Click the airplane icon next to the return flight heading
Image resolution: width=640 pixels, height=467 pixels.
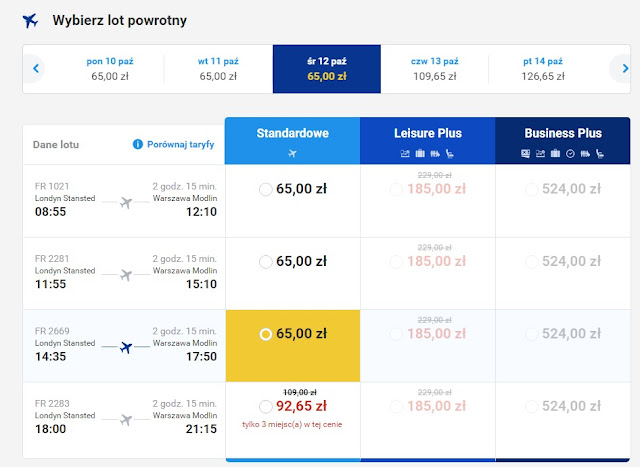click(x=30, y=20)
